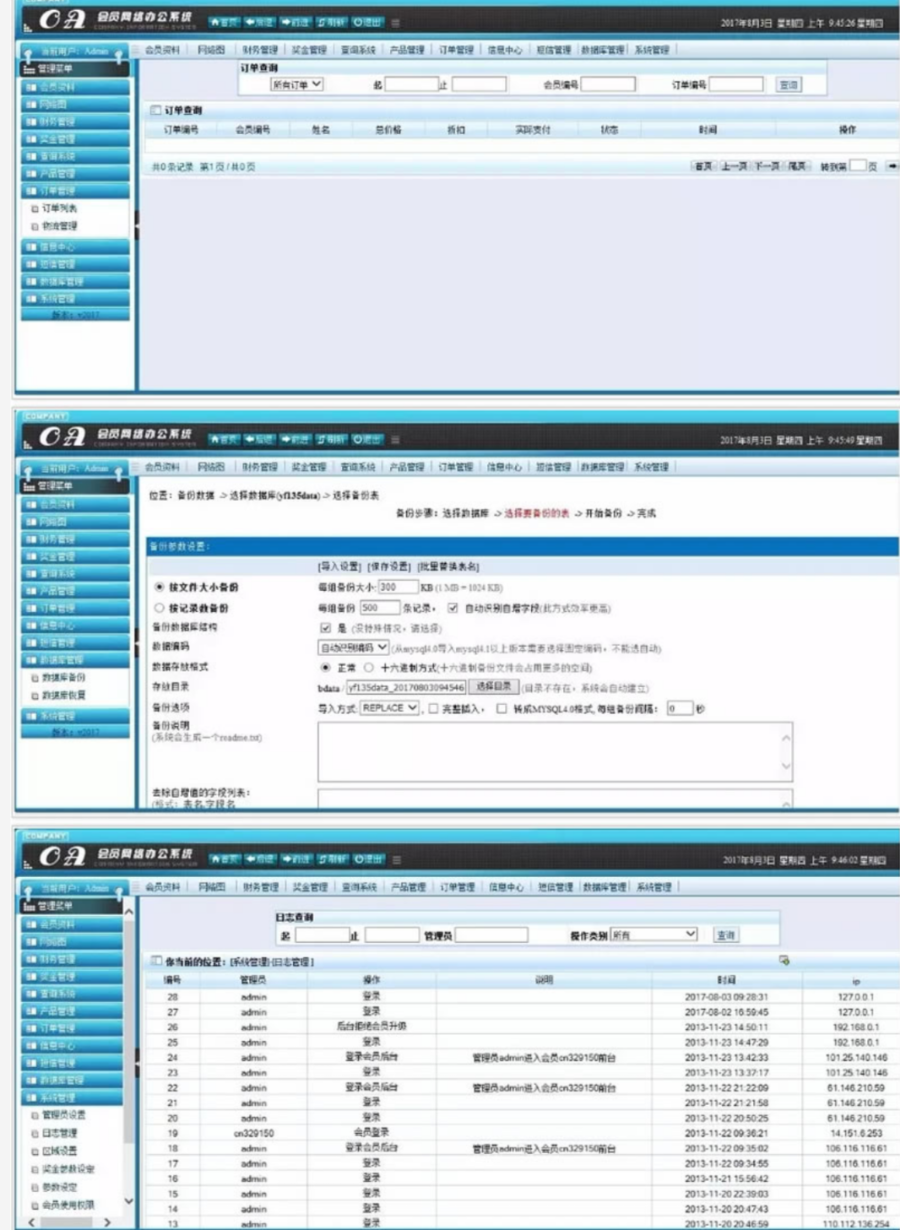This screenshot has height=1230, width=900.
Task: Open 数据库恢复 in the backup page sidebar
Action: click(64, 695)
